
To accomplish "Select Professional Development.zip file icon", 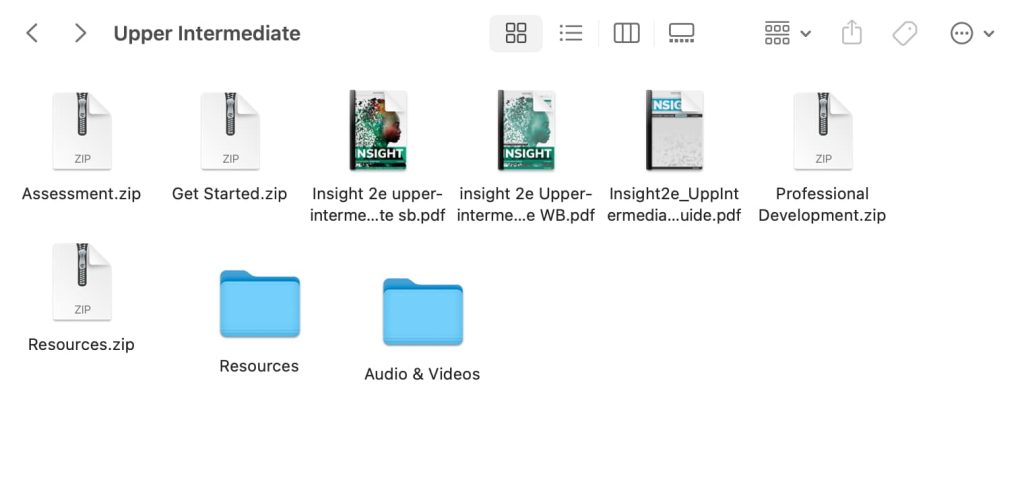I will (x=822, y=131).
